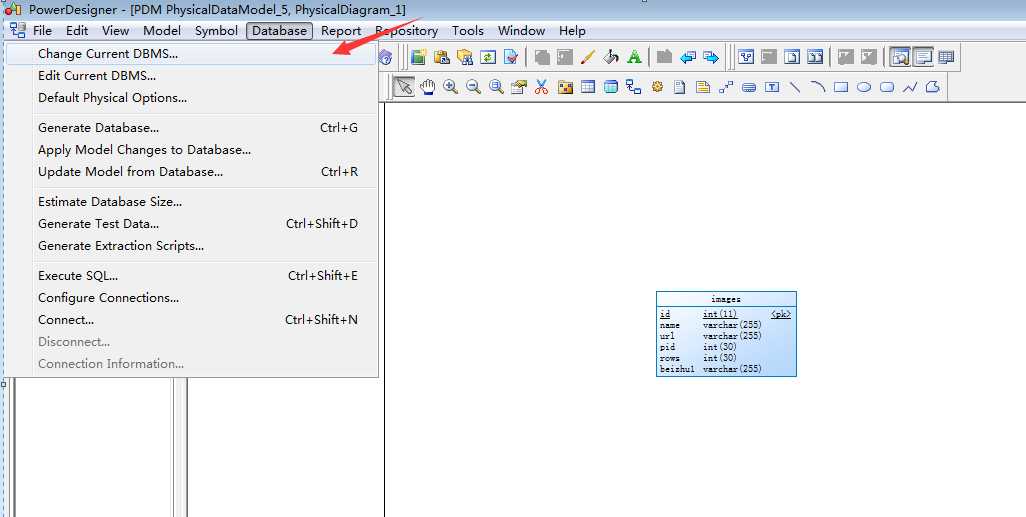This screenshot has height=517, width=1026.
Task: Select the Ellipse shape tool
Action: (x=864, y=86)
